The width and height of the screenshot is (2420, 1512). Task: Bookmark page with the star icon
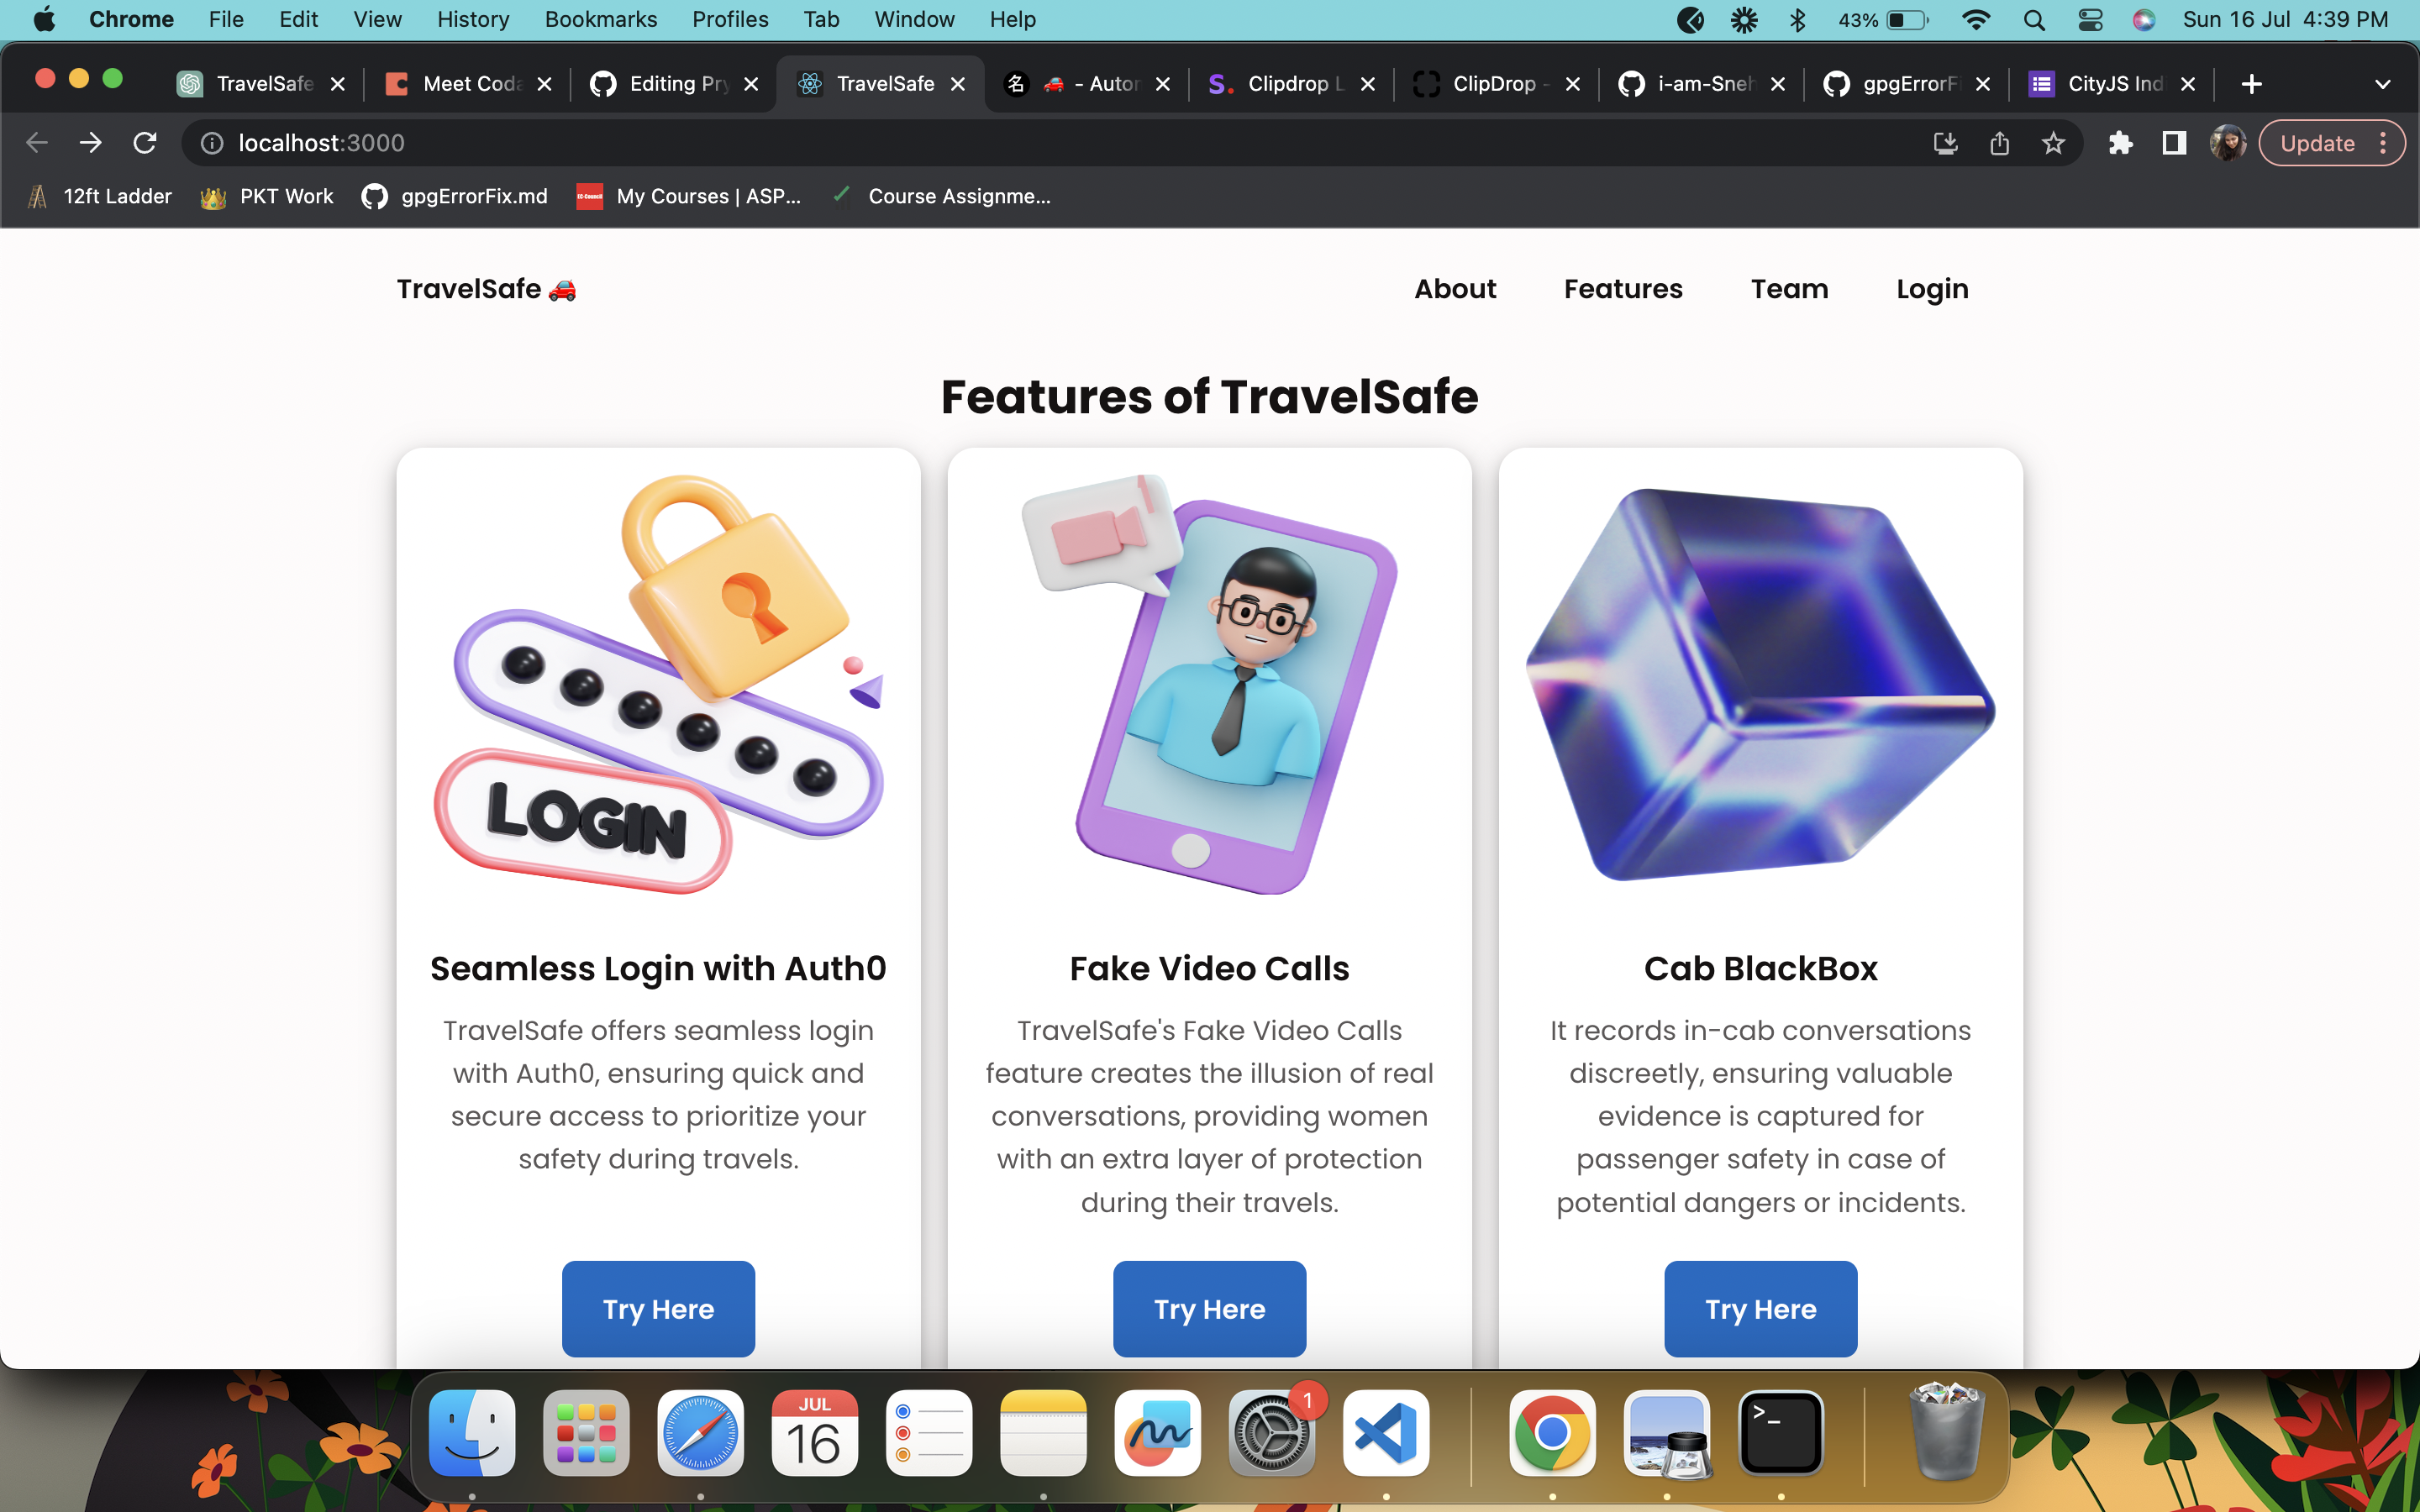[x=2053, y=143]
